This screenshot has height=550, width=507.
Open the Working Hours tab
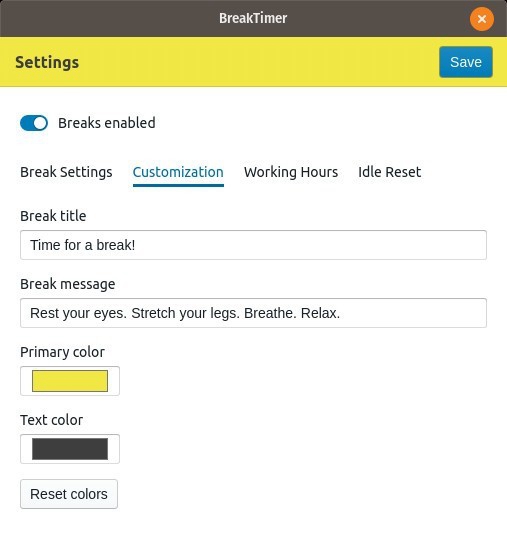tap(291, 172)
